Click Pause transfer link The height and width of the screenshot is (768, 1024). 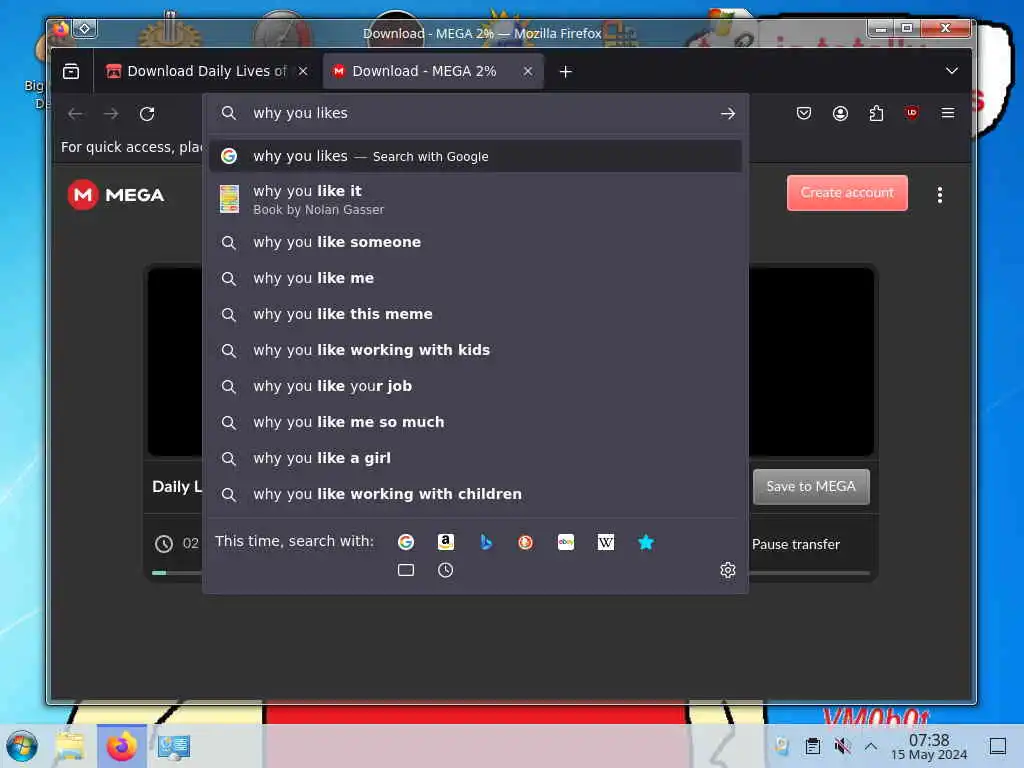pyautogui.click(x=795, y=544)
